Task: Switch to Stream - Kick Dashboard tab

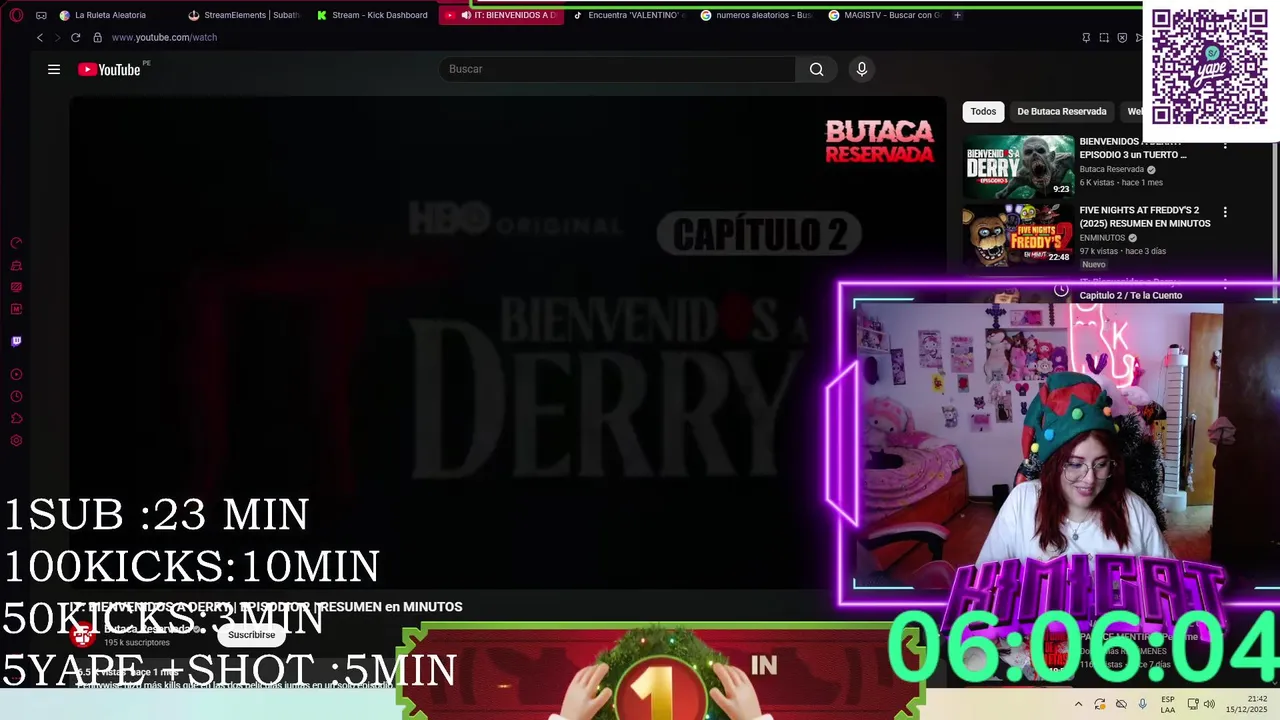Action: click(x=372, y=15)
